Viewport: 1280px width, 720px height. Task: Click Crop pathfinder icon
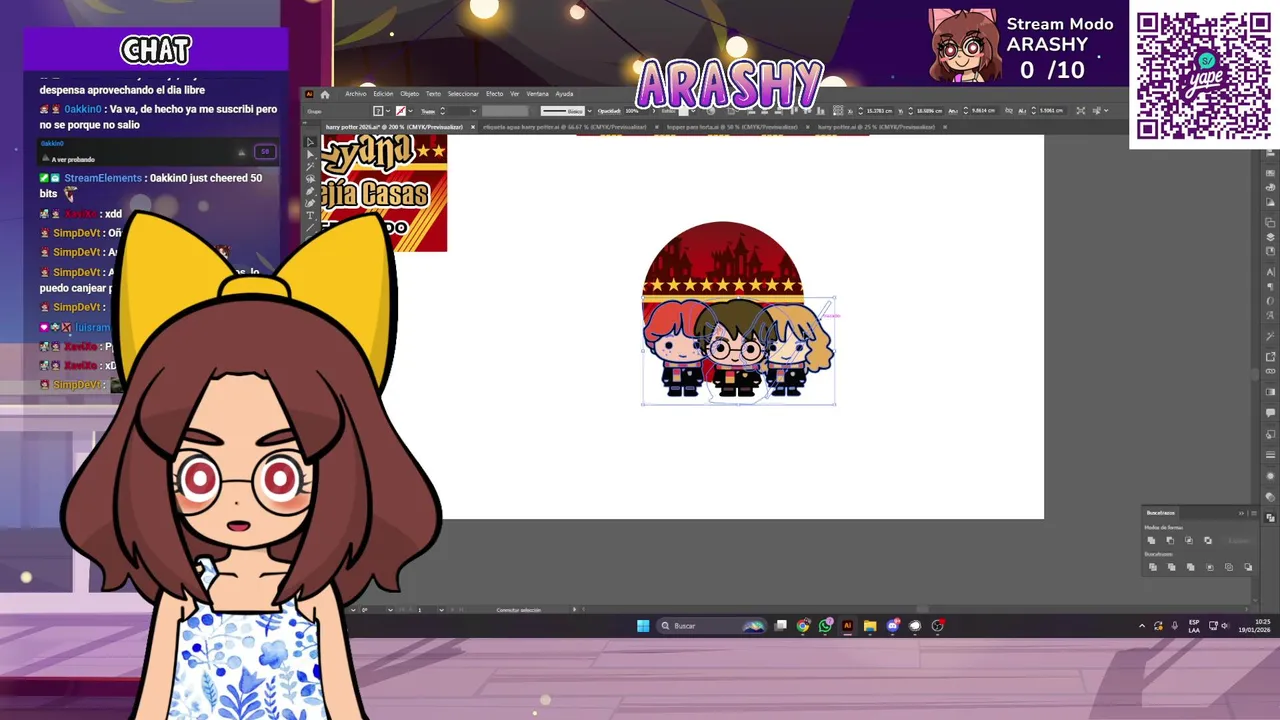[x=1210, y=567]
